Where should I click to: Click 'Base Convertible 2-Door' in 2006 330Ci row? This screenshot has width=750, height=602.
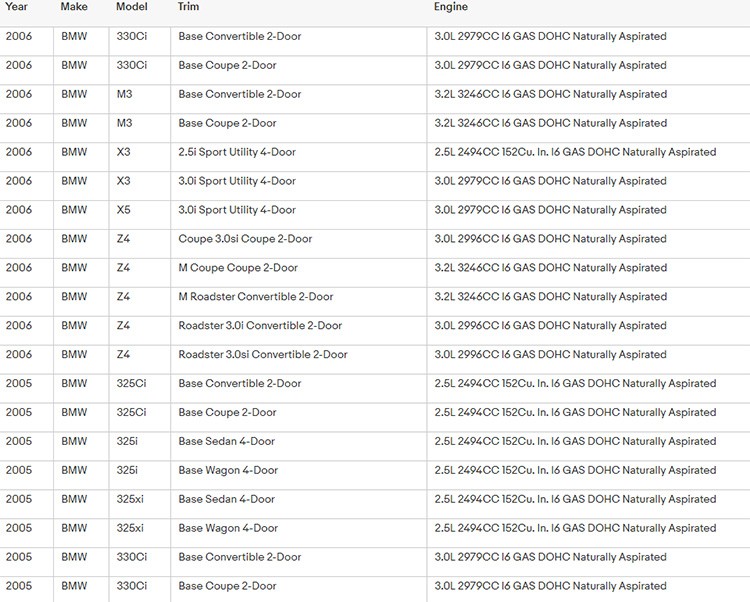[x=240, y=36]
